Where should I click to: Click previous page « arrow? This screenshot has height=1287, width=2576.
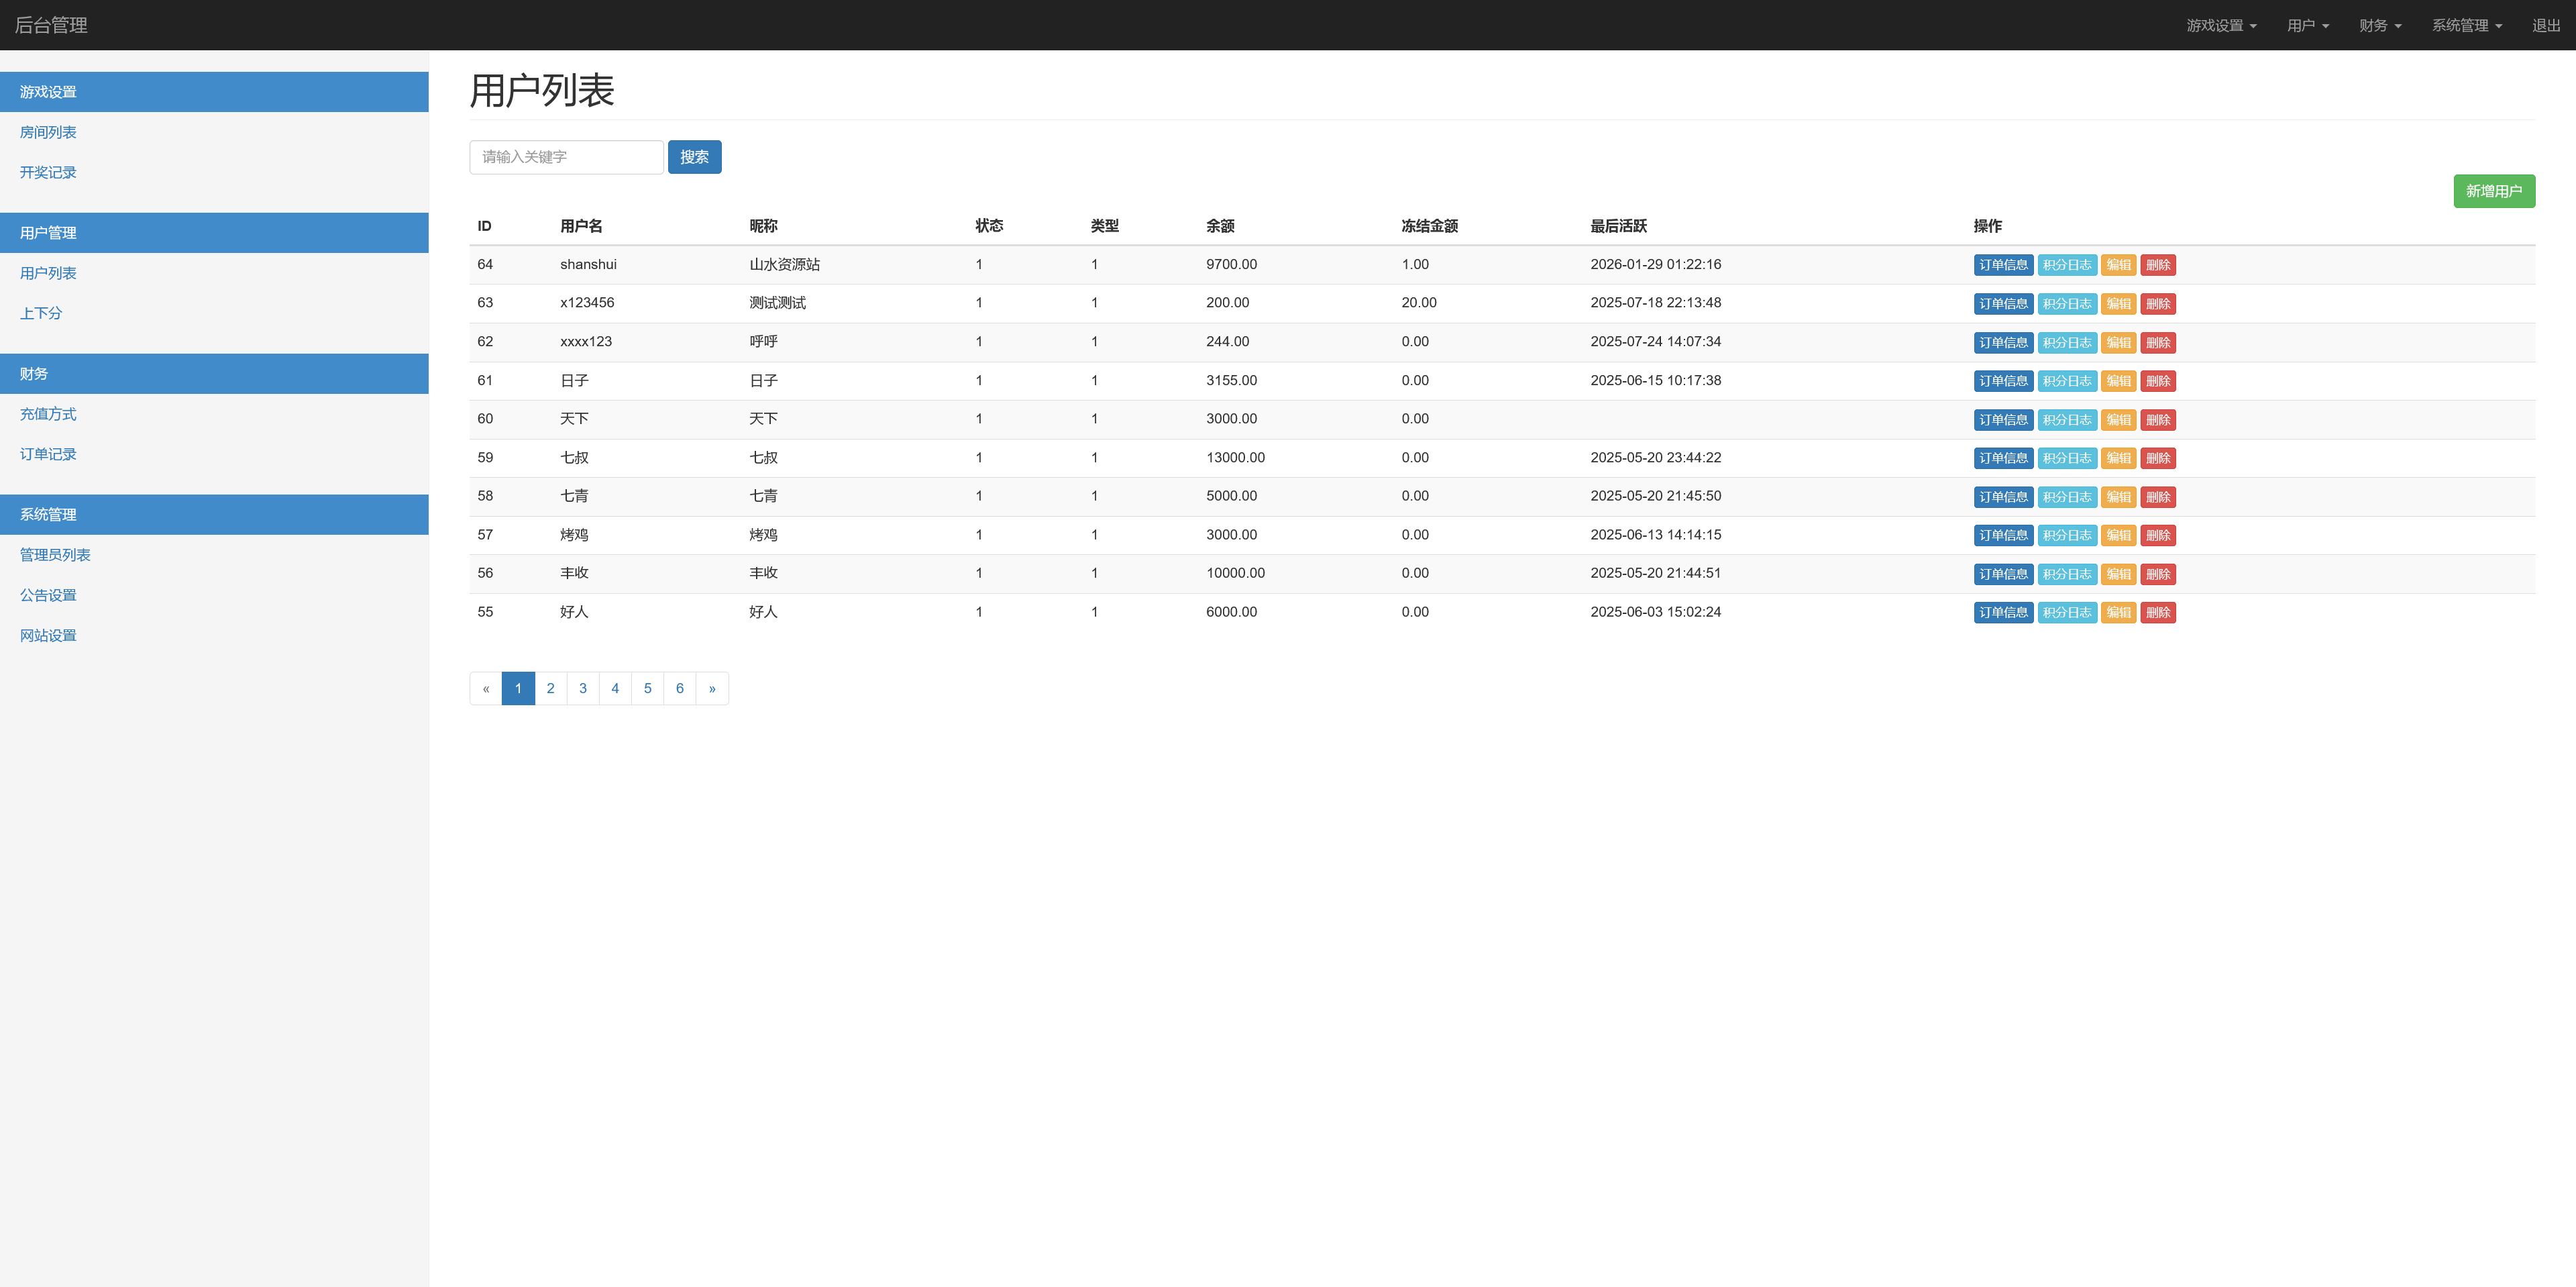486,688
